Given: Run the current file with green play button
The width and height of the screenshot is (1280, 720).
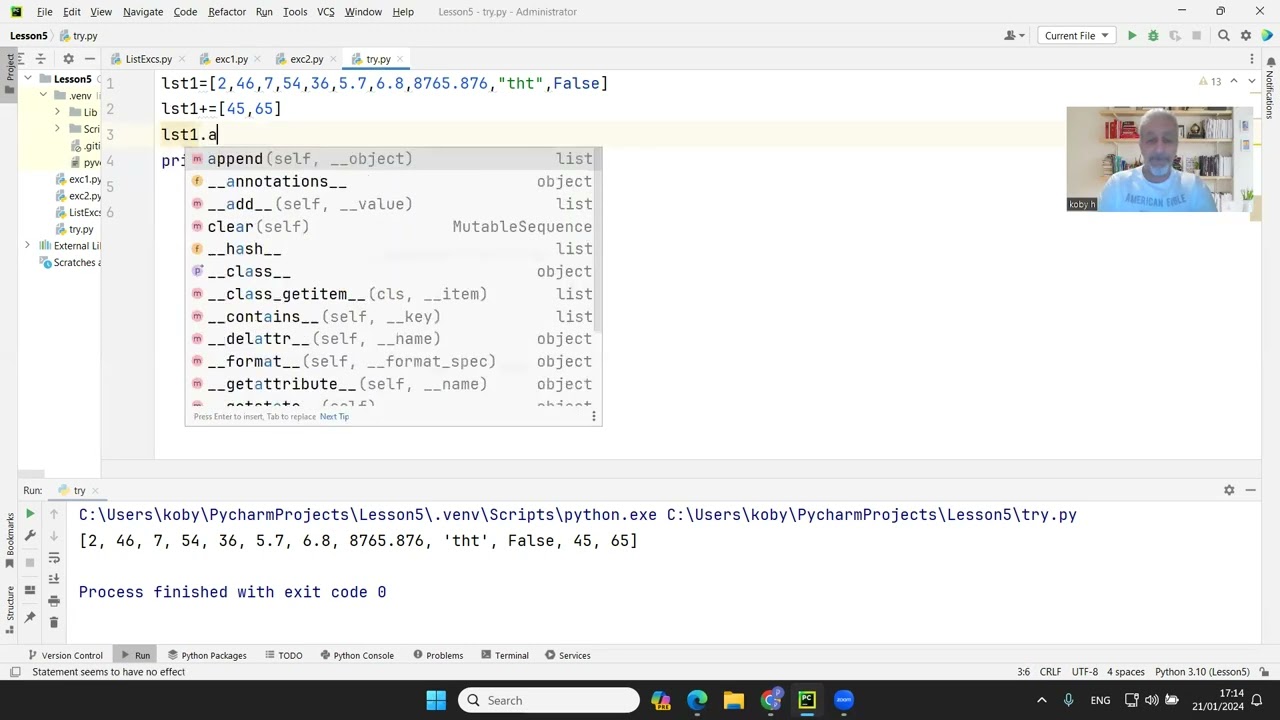Looking at the screenshot, I should coord(1131,36).
